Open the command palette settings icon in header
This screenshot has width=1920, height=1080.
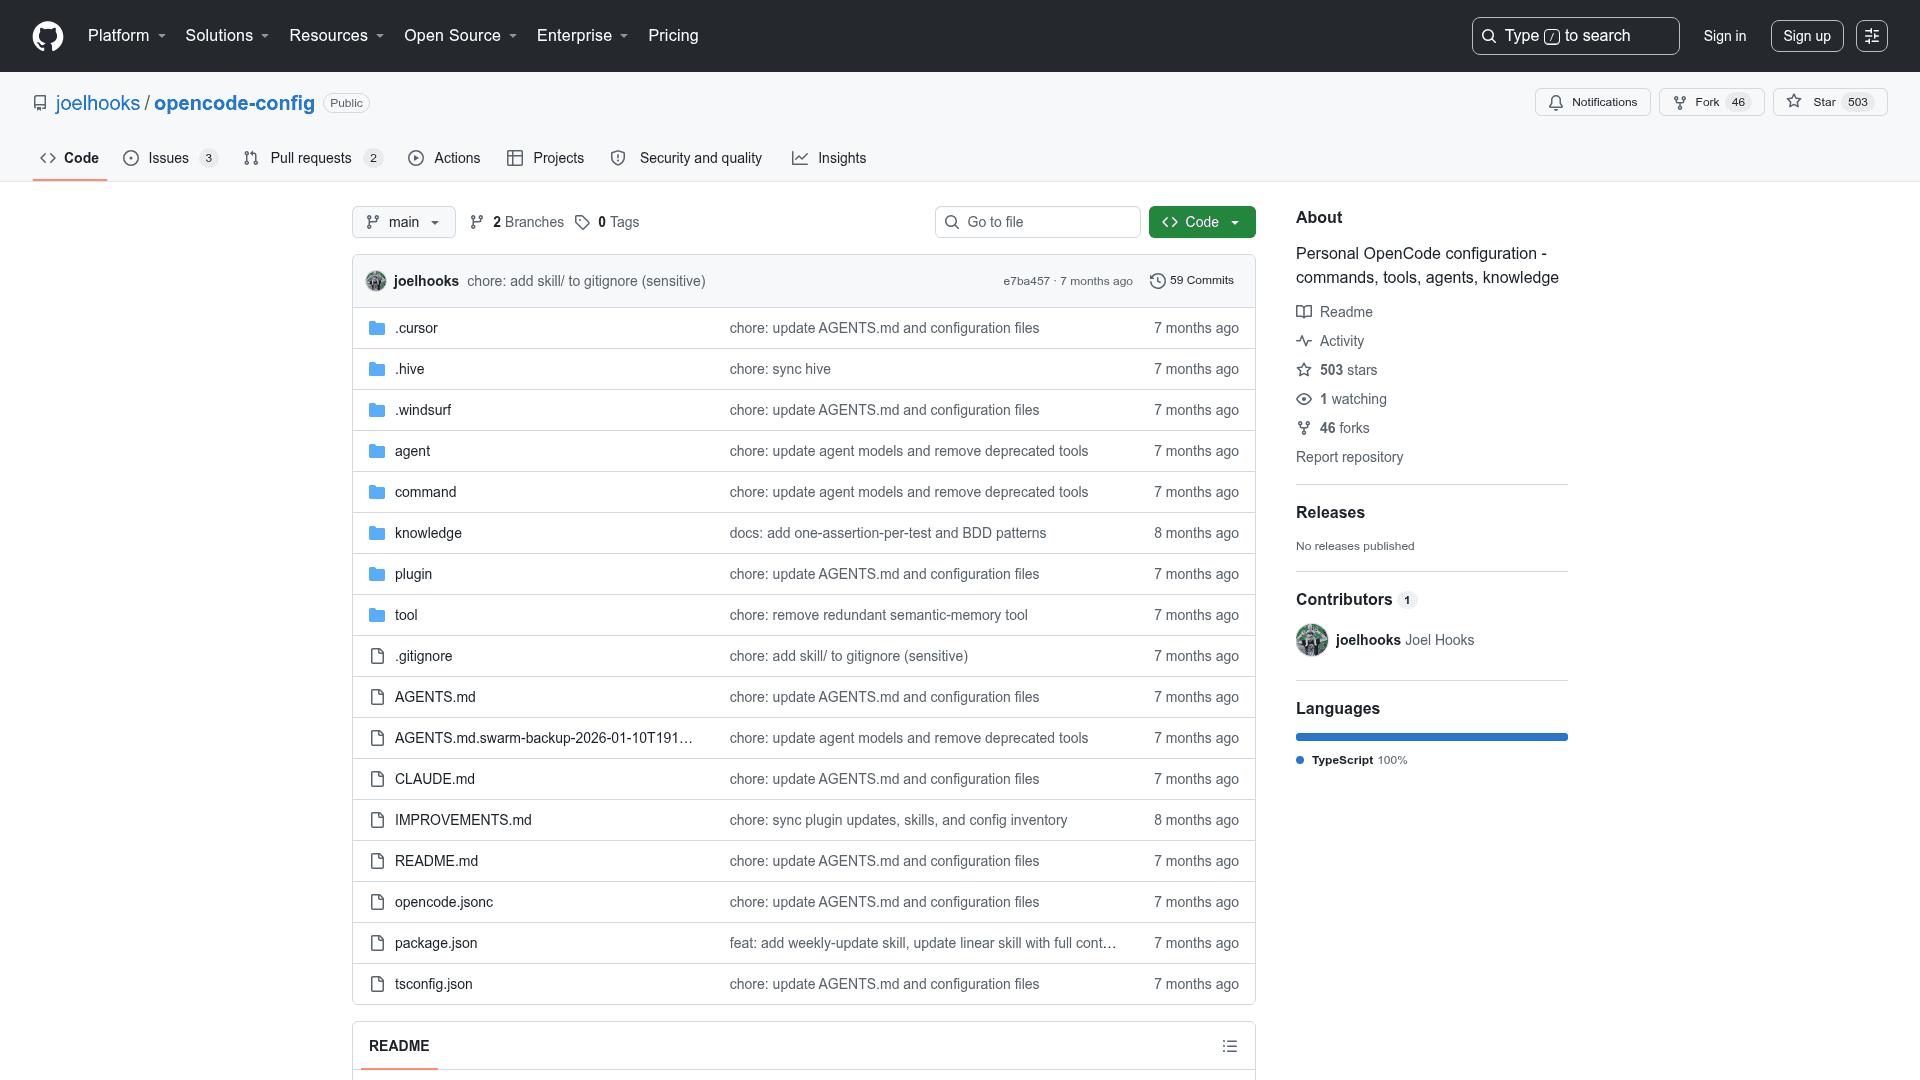(x=1872, y=36)
